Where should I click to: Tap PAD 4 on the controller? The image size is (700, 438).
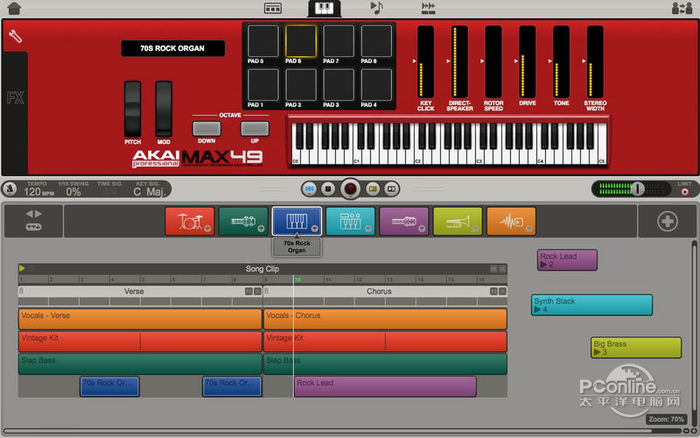(x=376, y=85)
